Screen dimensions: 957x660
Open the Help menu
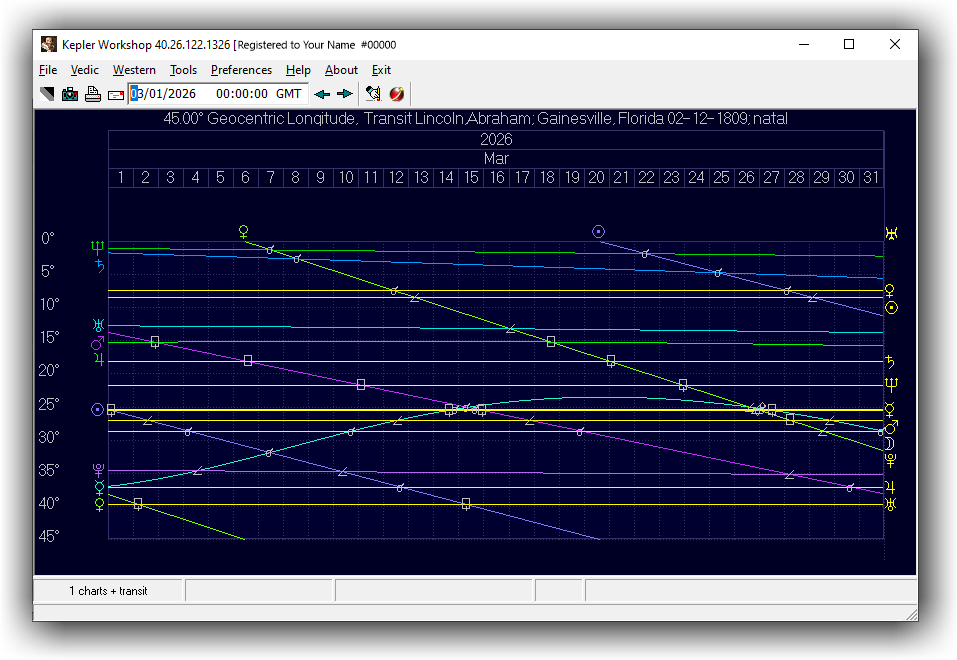(298, 70)
